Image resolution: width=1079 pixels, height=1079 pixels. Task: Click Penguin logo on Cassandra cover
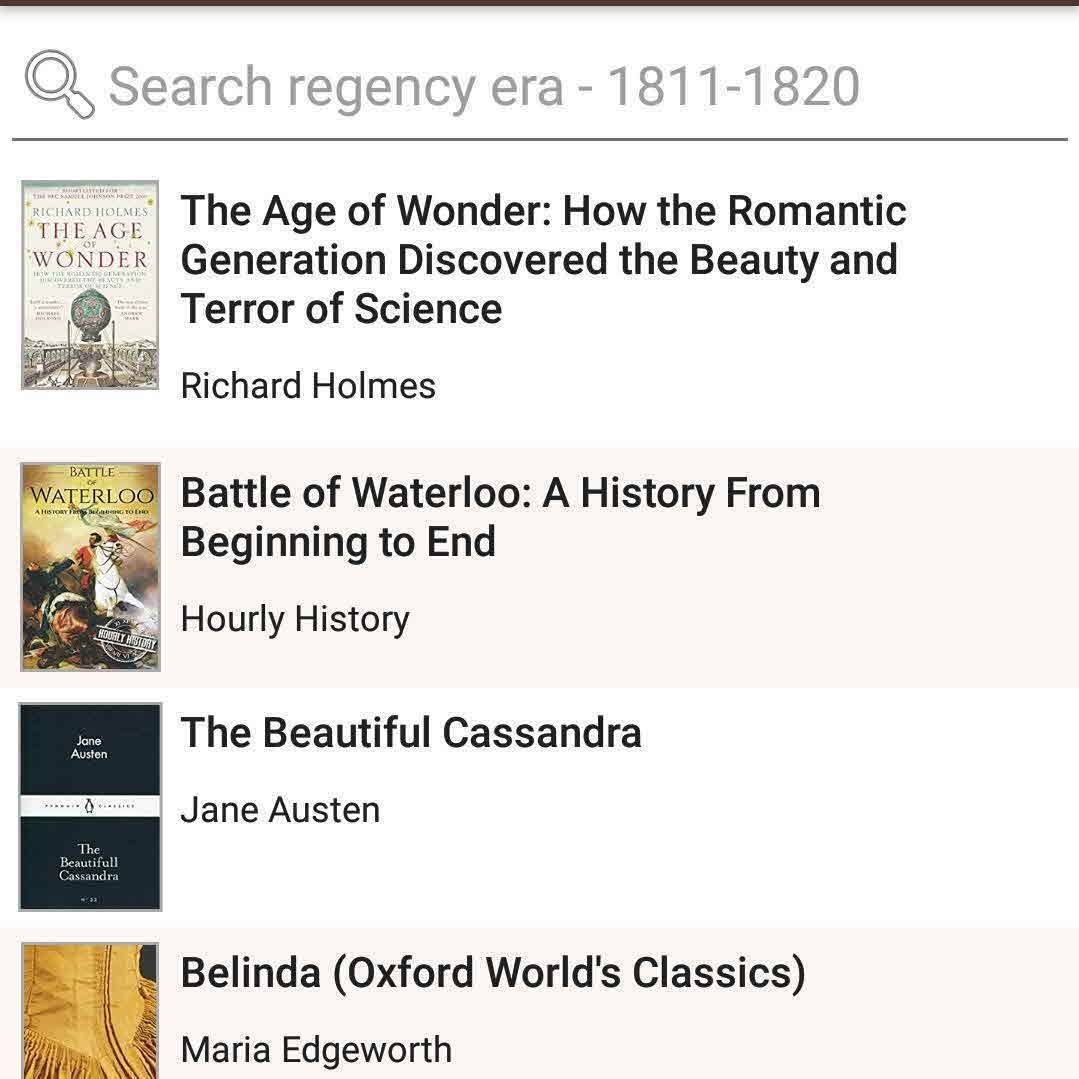click(x=90, y=803)
